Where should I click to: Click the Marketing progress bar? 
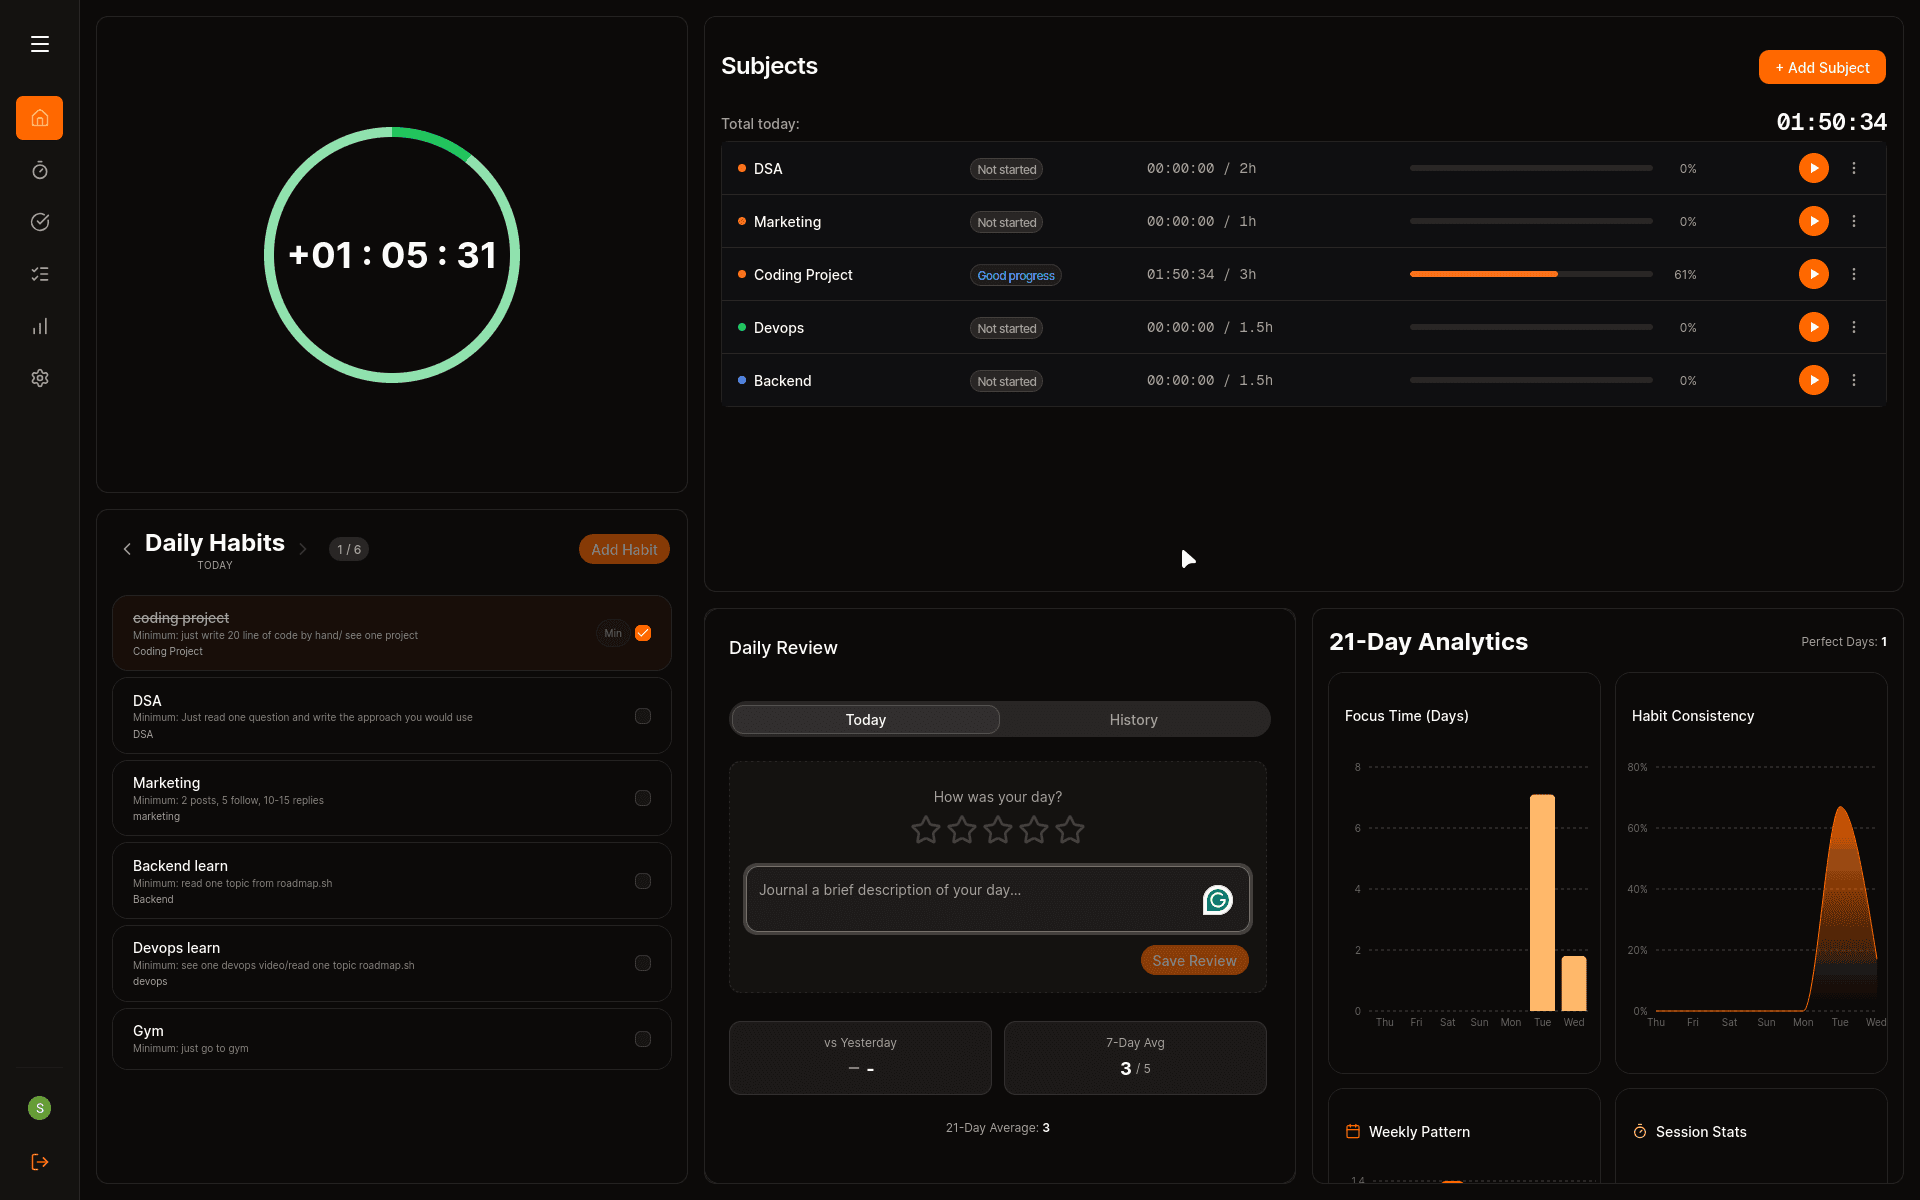point(1531,221)
